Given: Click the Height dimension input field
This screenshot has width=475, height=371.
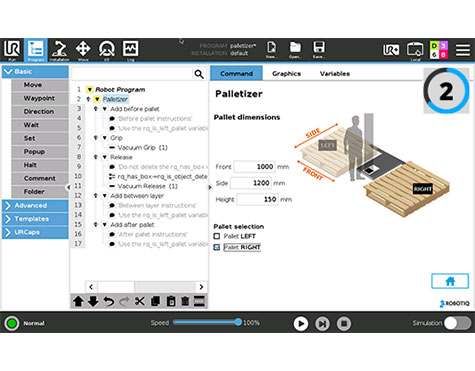Looking at the screenshot, I should 257,199.
